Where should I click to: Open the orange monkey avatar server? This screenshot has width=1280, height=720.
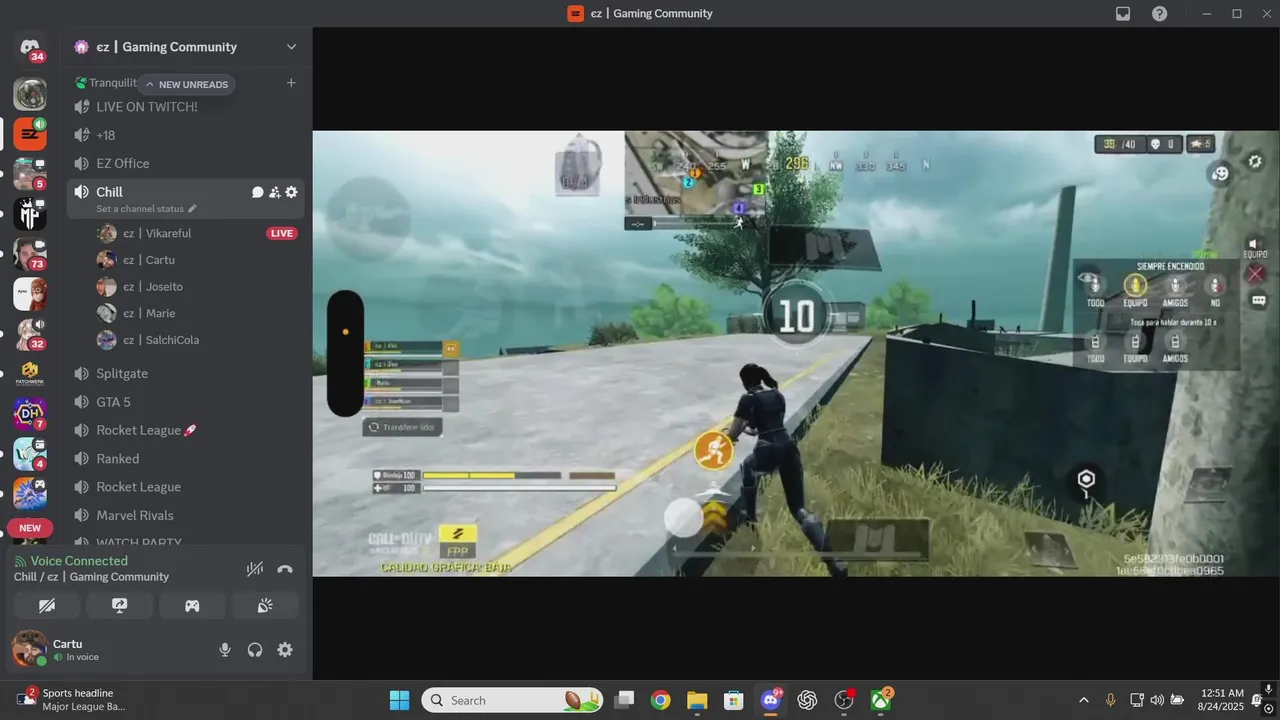click(x=30, y=294)
